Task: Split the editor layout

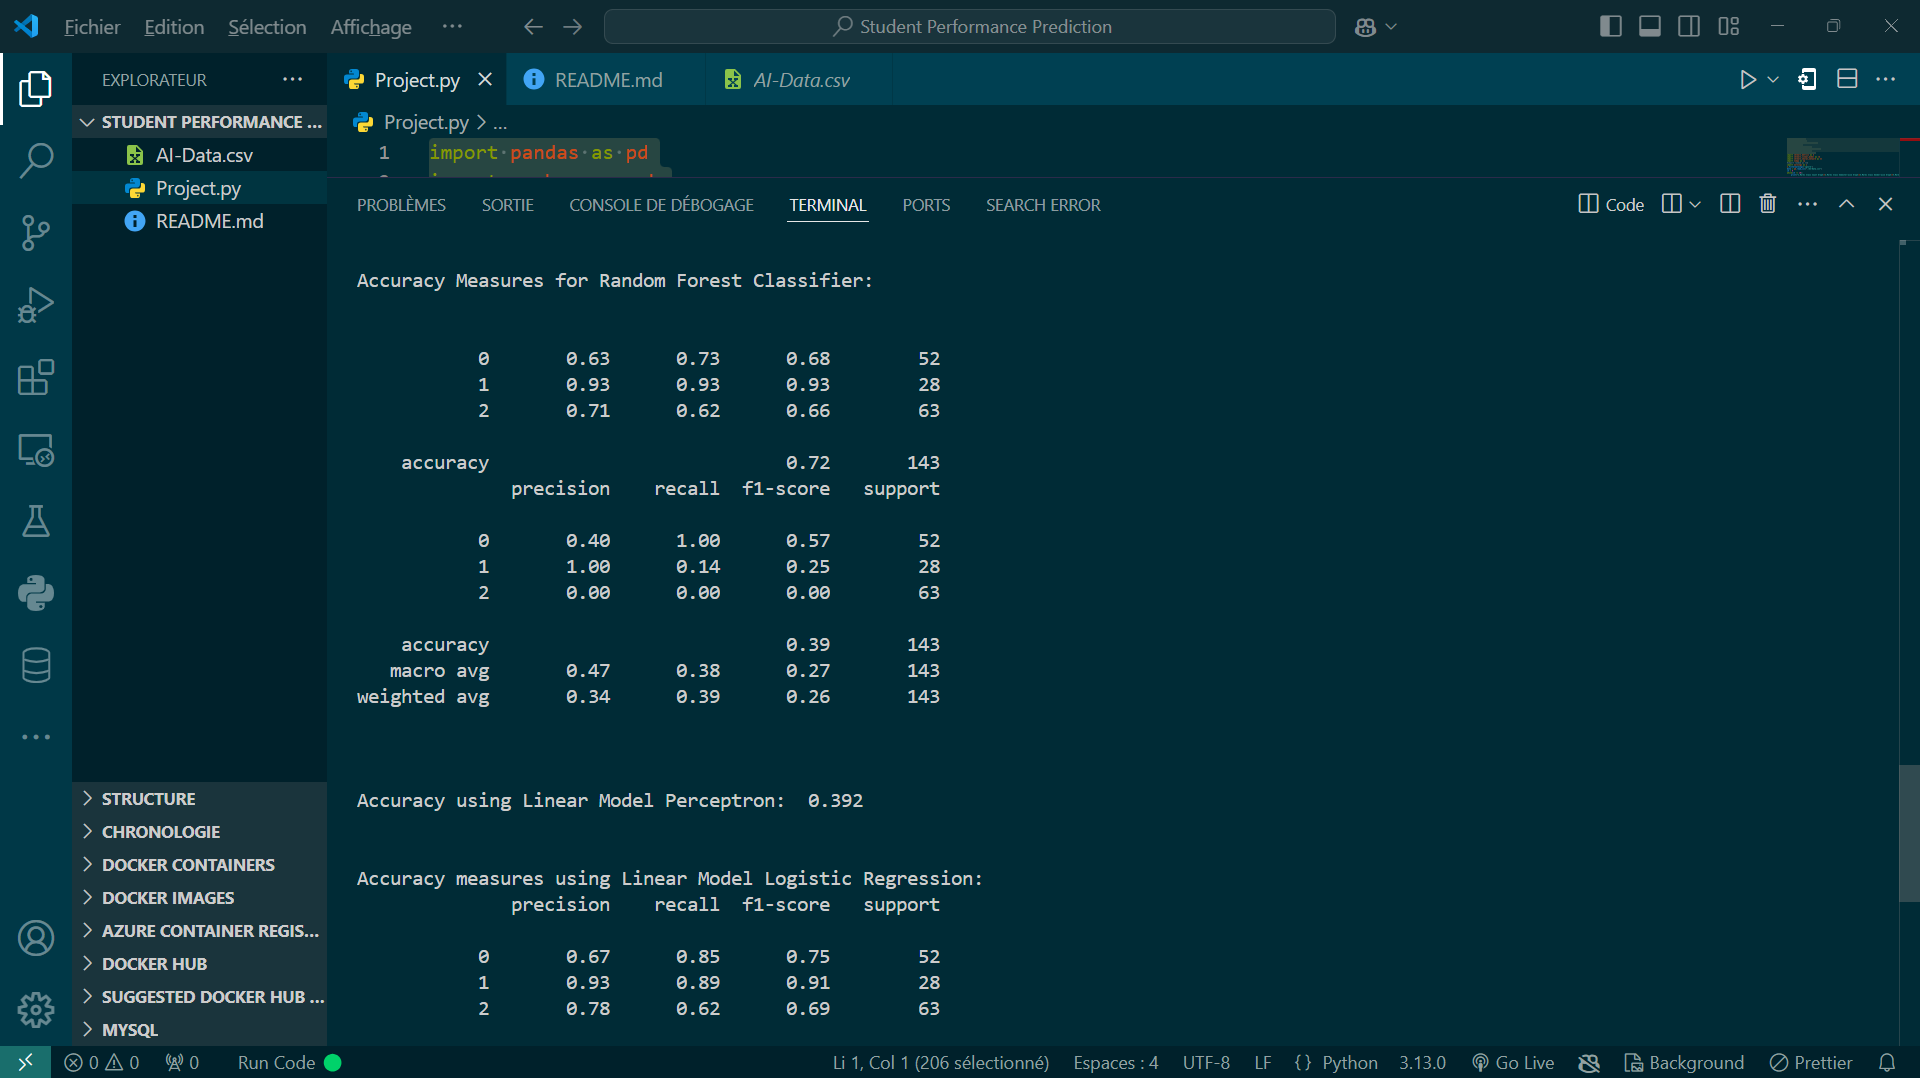Action: [x=1847, y=80]
